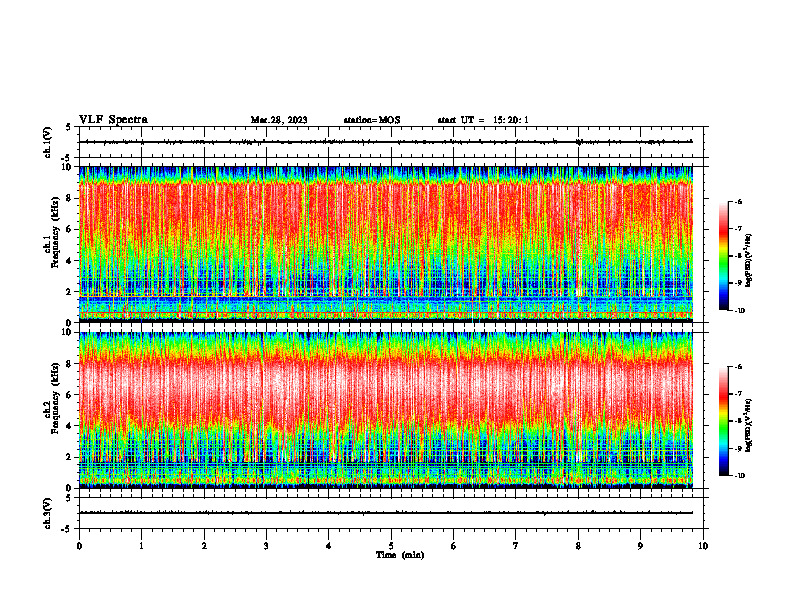
Task: Click the "-6" label on ch.1 color scale
Action: (737, 201)
